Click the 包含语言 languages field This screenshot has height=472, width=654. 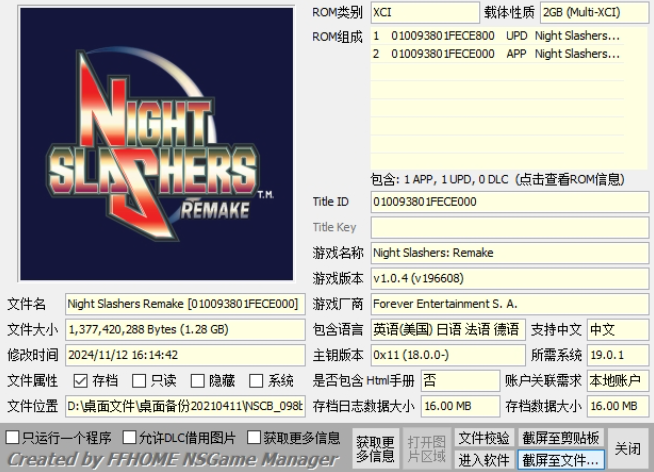[448, 329]
